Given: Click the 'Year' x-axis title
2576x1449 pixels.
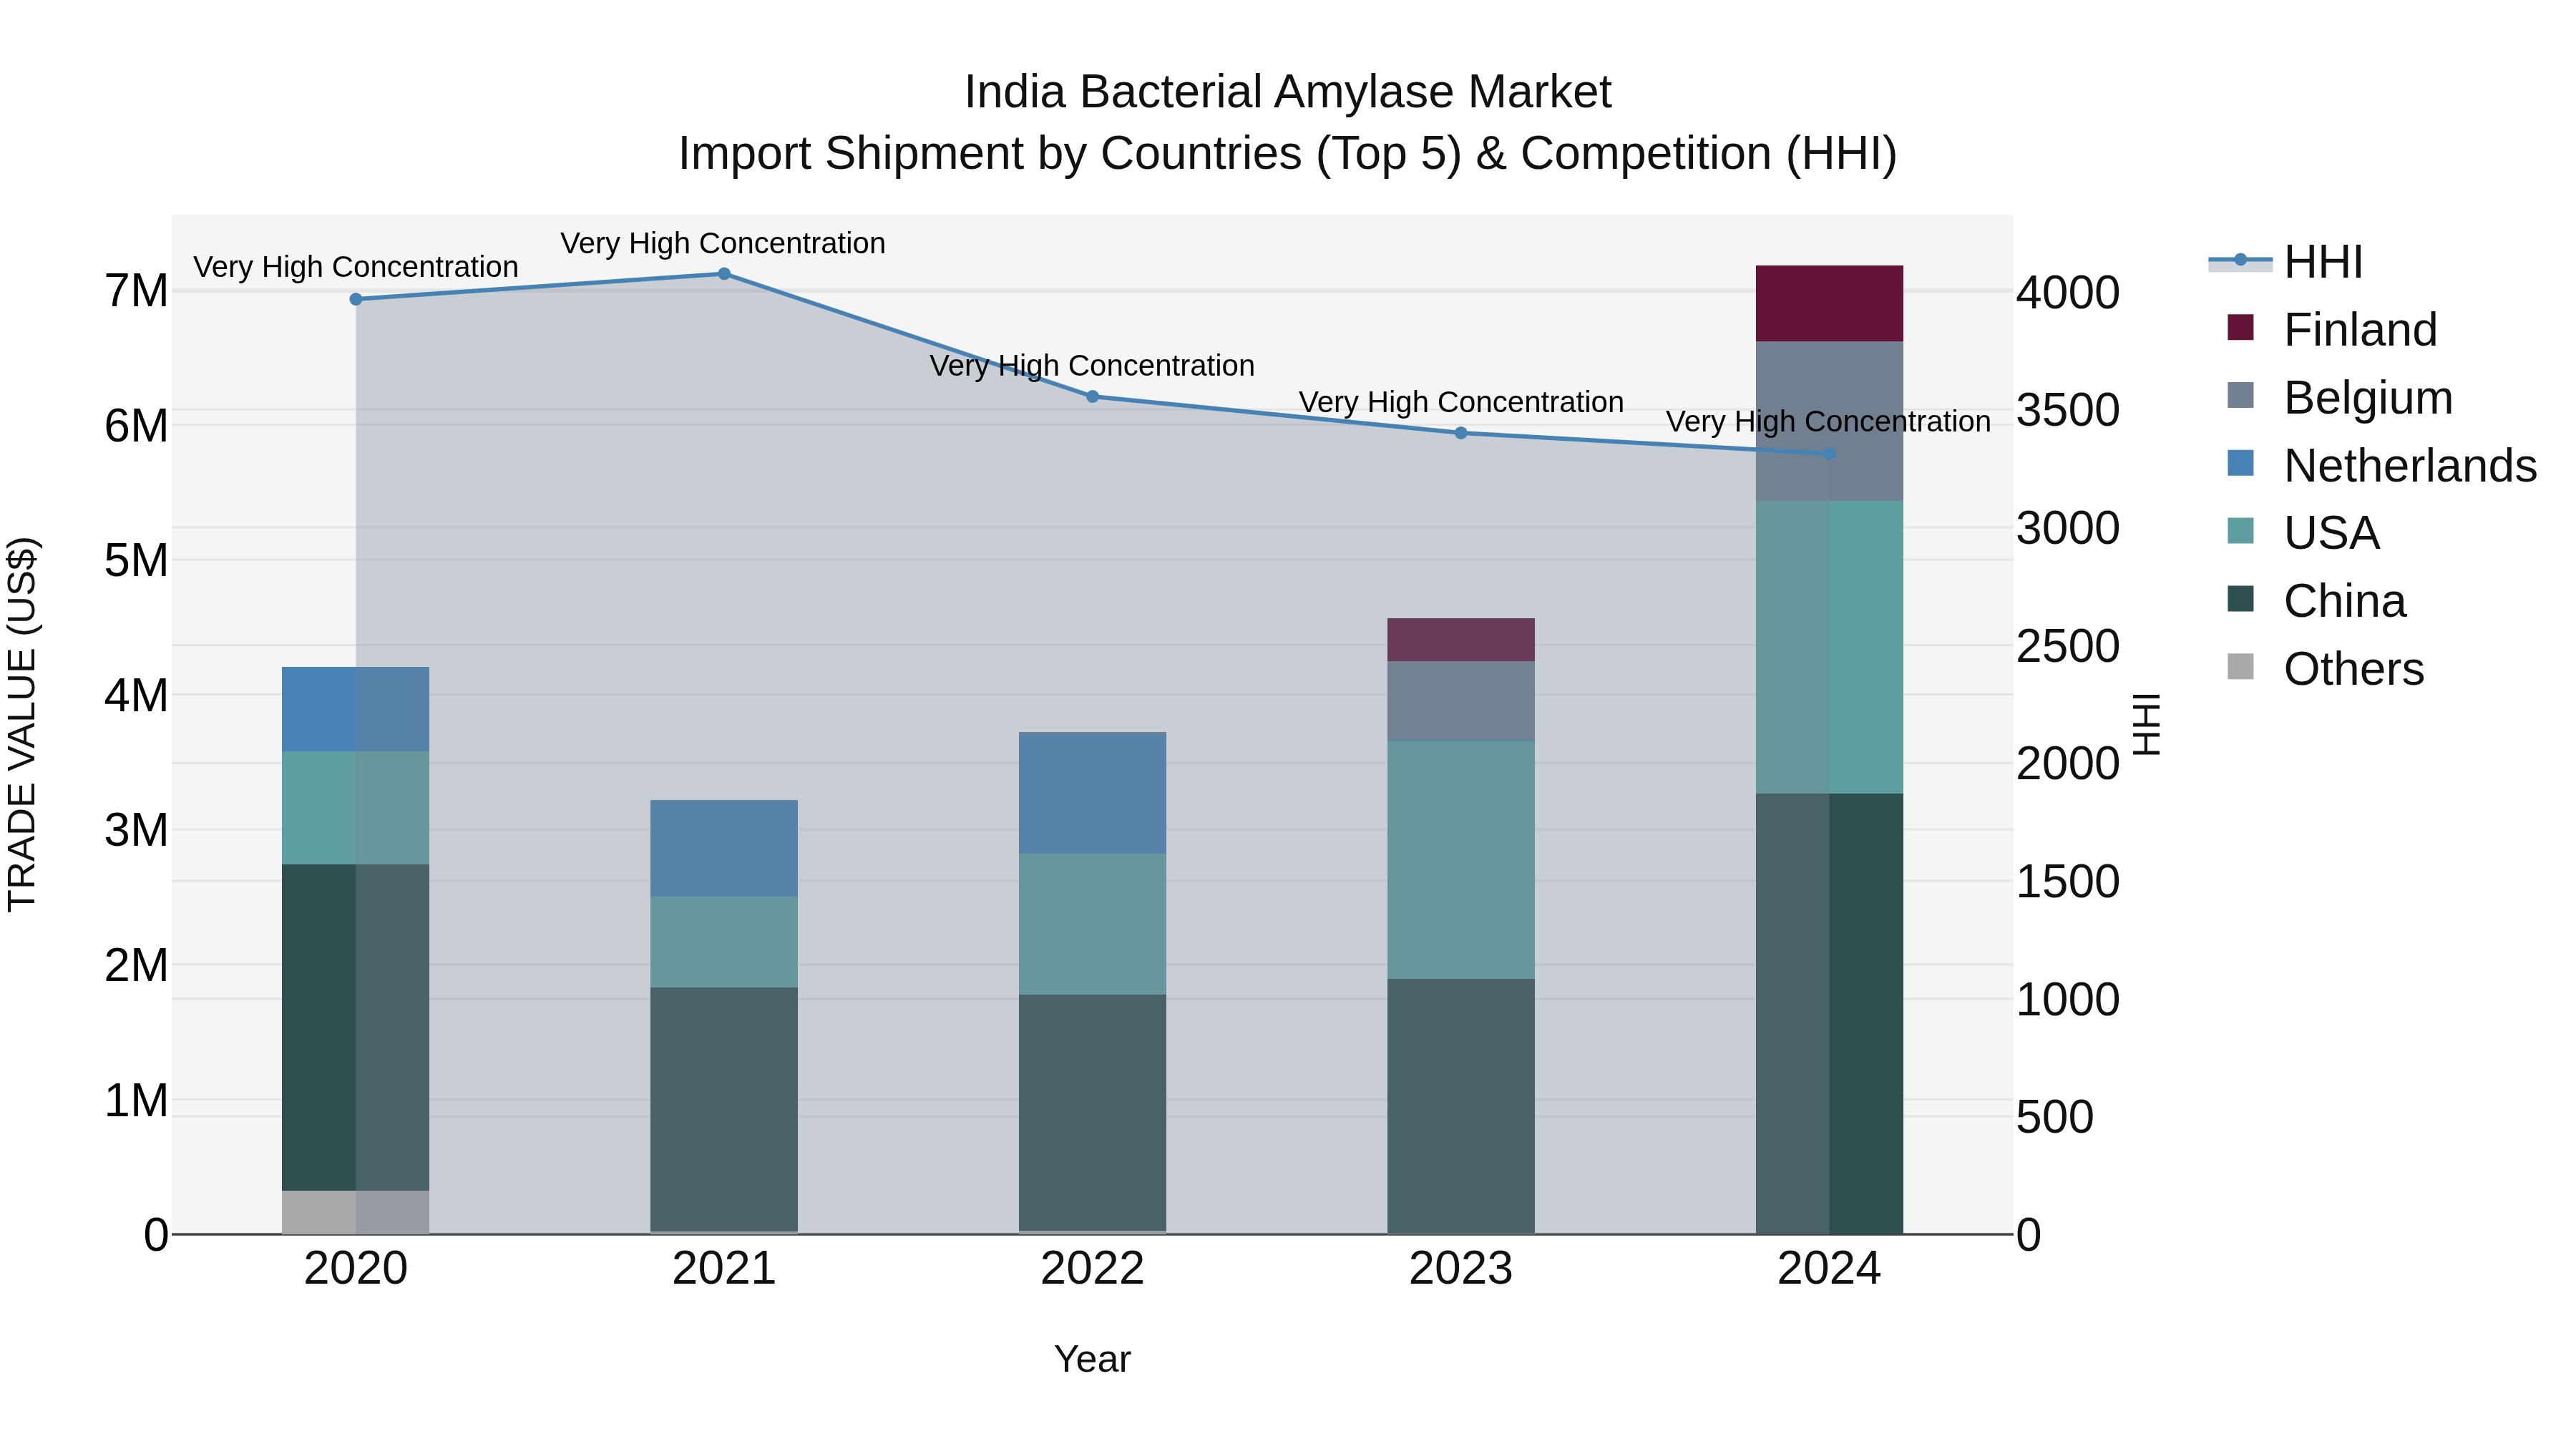Looking at the screenshot, I should click(x=1093, y=1359).
